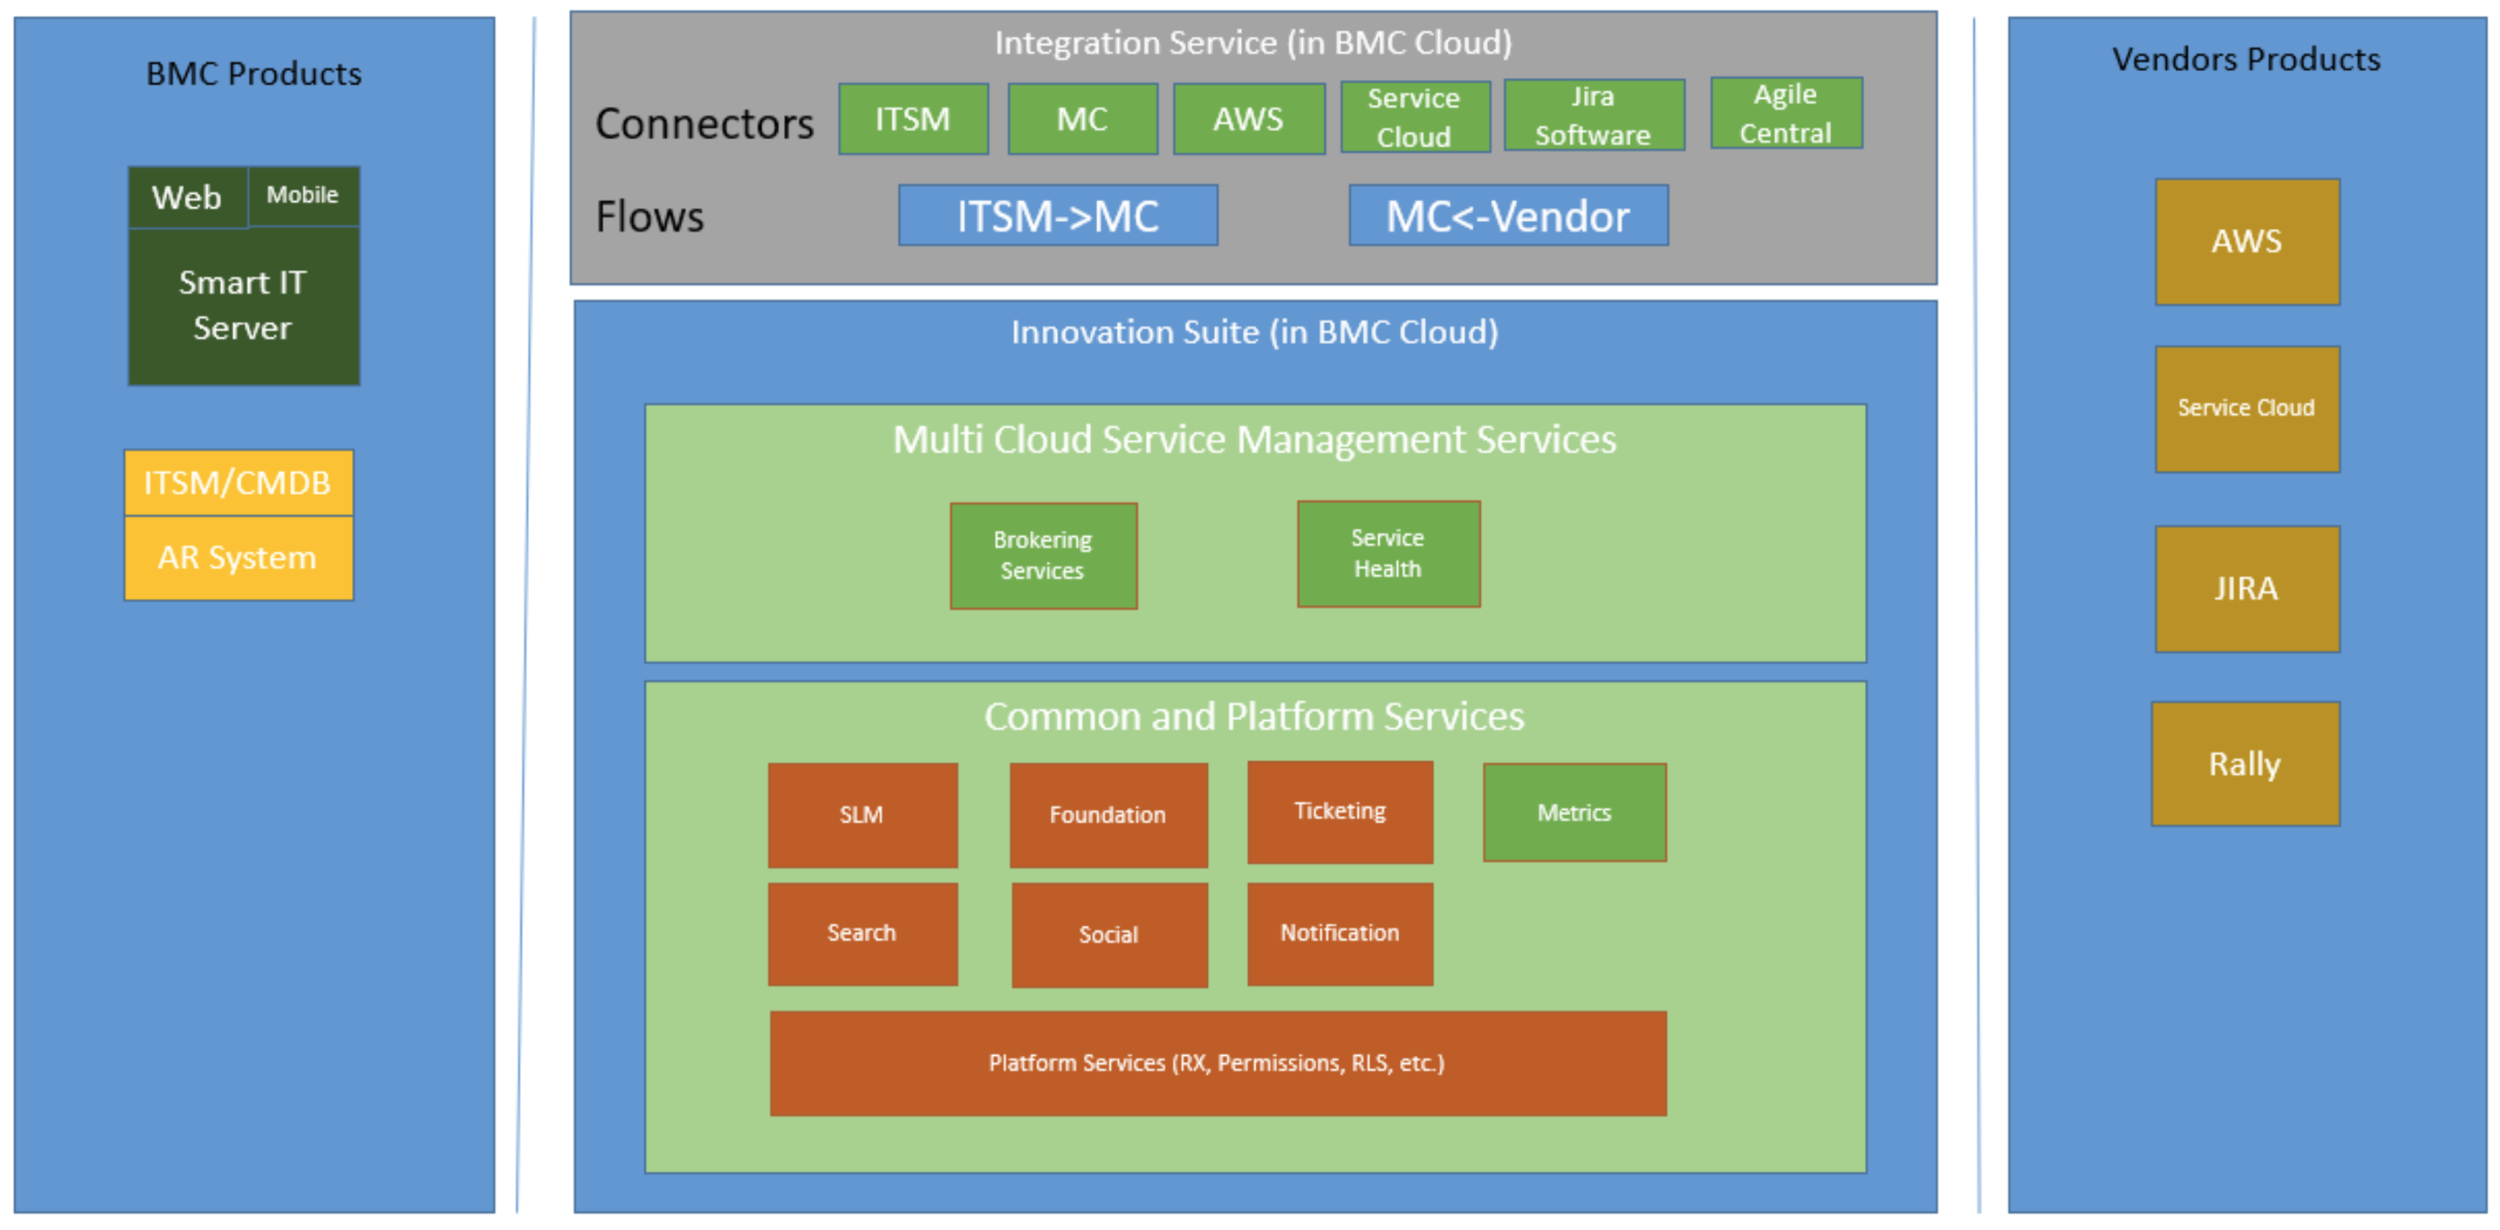
Task: Select the ITSM->MC flow box
Action: [x=1057, y=215]
